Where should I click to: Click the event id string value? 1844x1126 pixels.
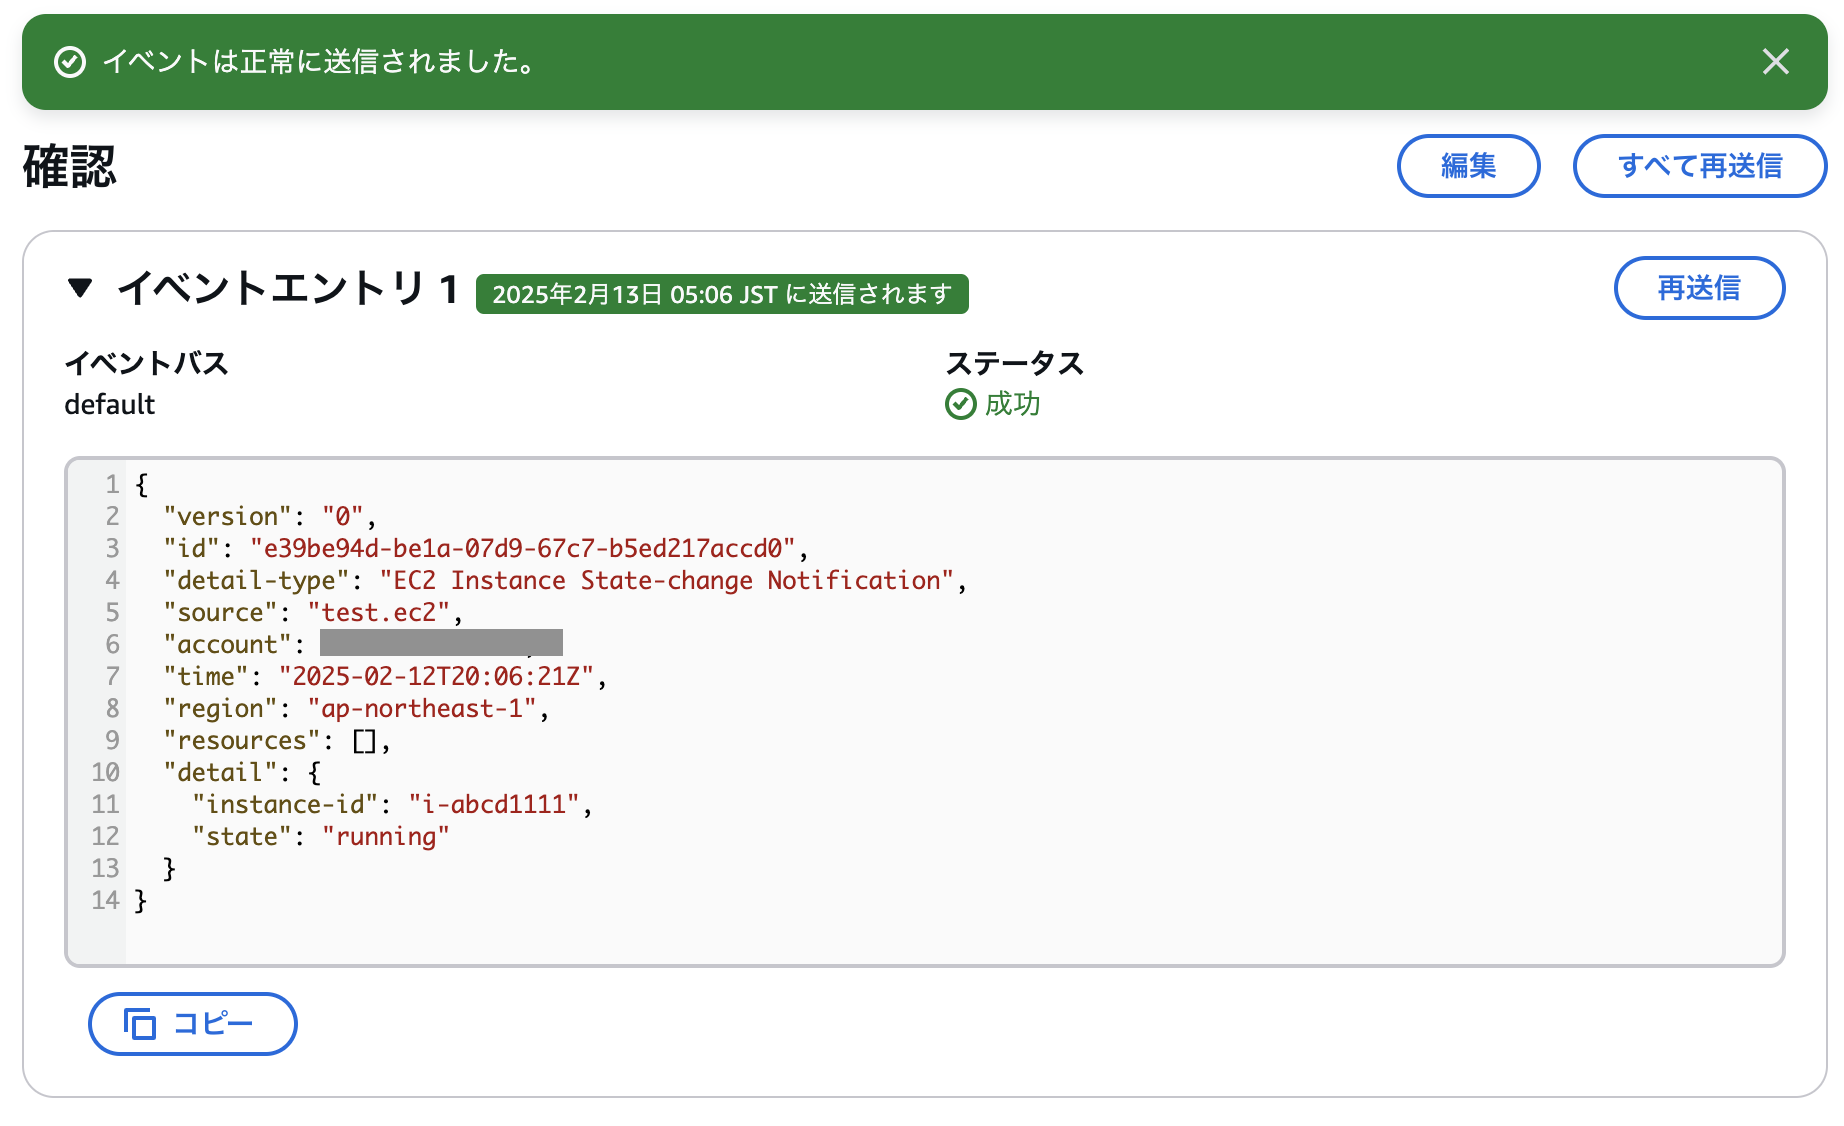[522, 548]
